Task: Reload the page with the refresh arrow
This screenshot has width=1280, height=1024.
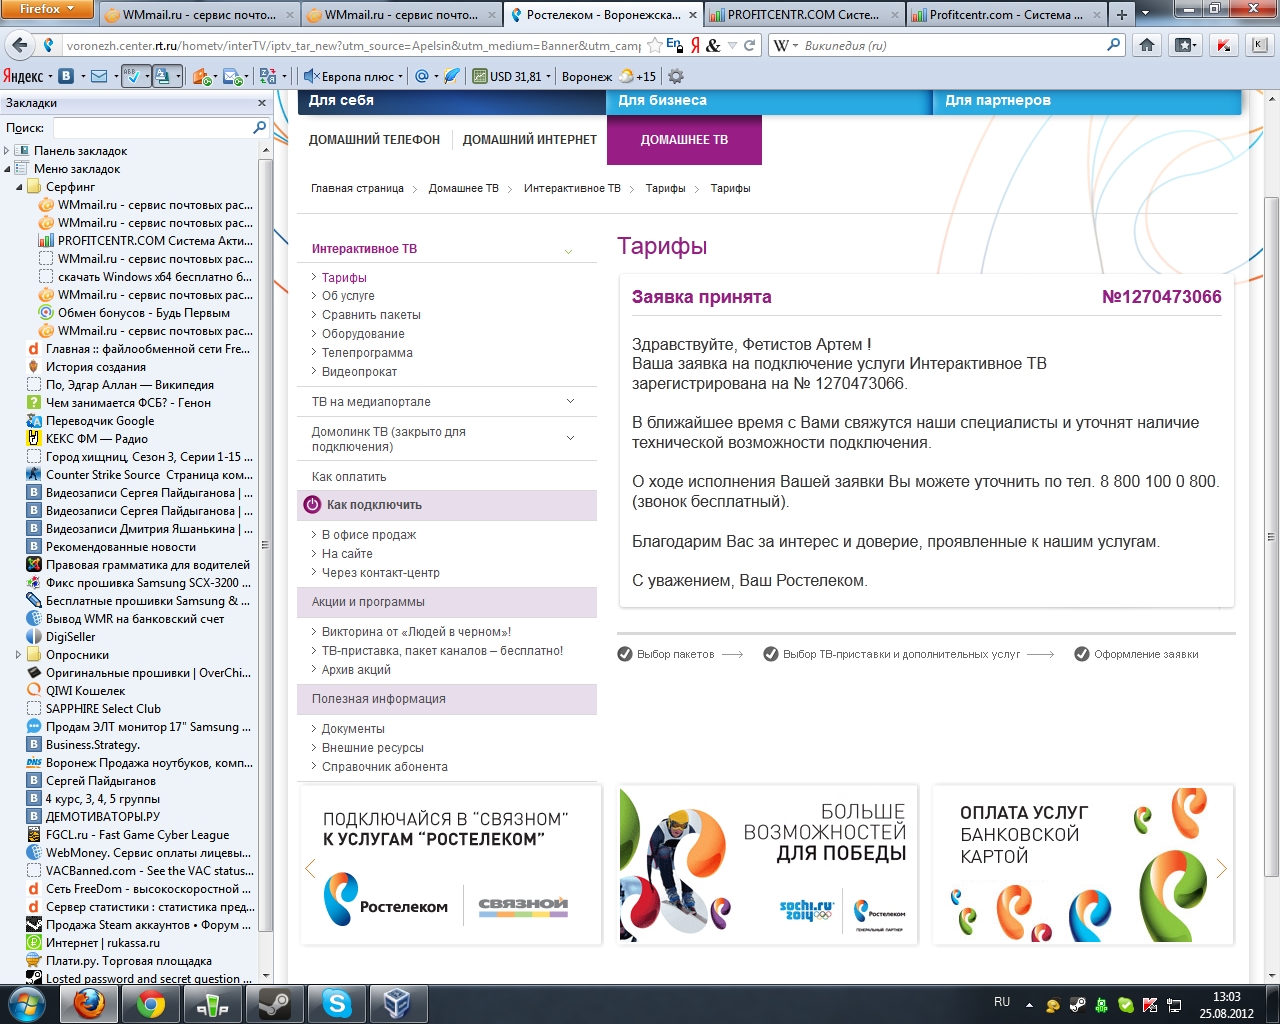Action: (x=750, y=45)
